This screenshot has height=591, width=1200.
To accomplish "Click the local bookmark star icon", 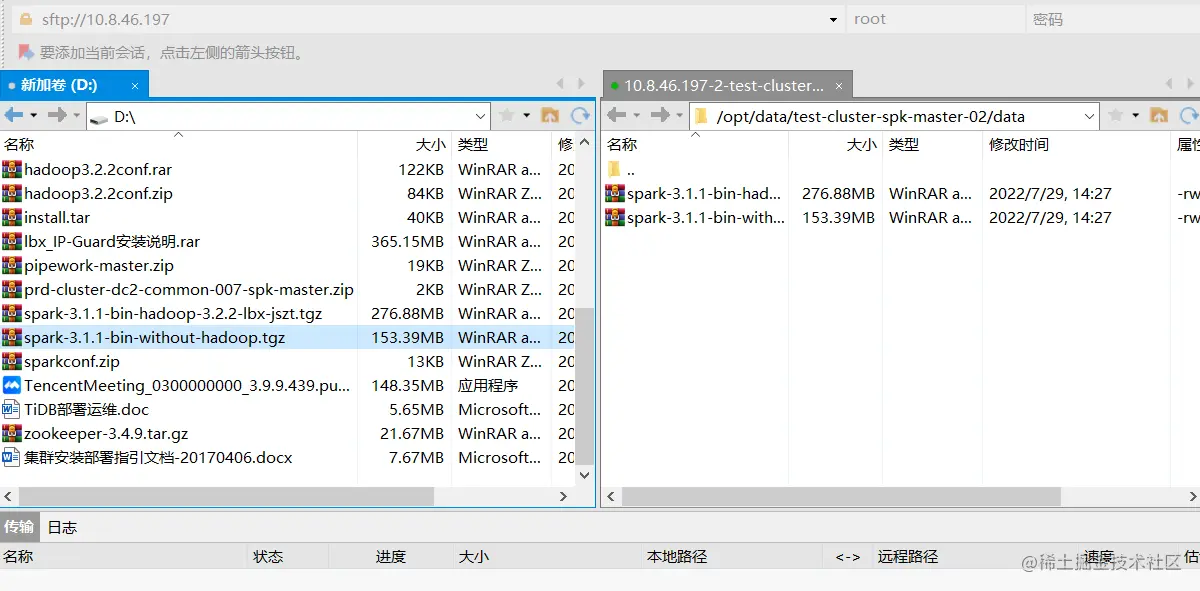I will (507, 116).
